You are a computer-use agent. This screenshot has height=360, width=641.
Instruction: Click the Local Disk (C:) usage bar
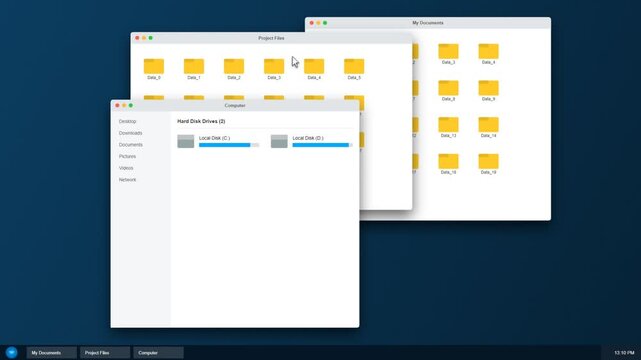[x=229, y=145]
